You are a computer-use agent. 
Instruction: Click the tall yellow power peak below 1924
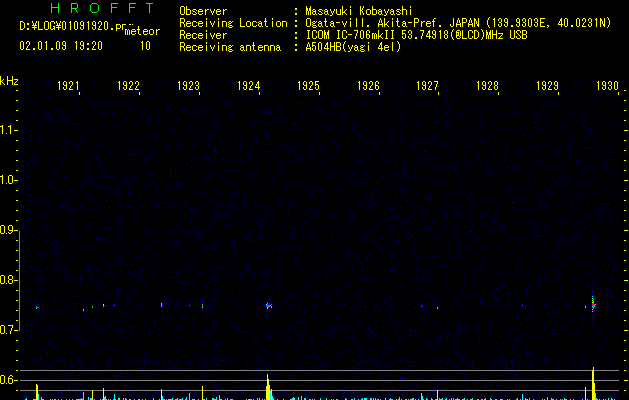(268, 387)
